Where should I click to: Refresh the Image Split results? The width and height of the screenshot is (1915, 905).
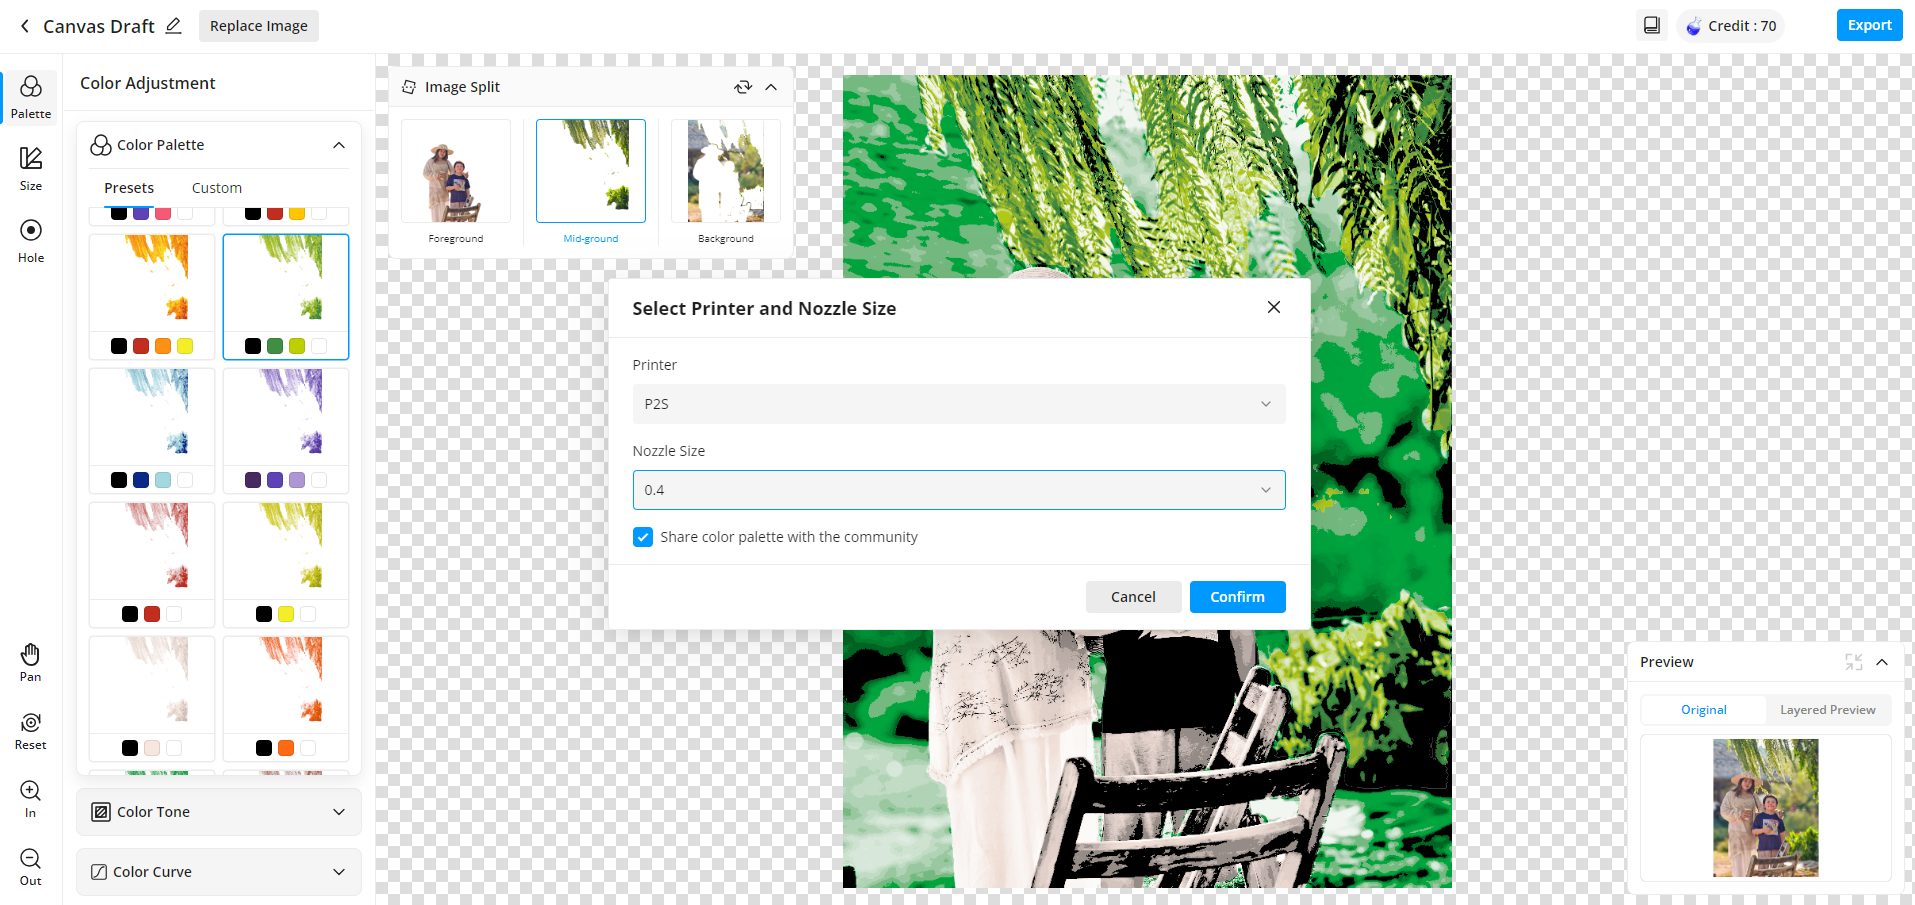(742, 87)
